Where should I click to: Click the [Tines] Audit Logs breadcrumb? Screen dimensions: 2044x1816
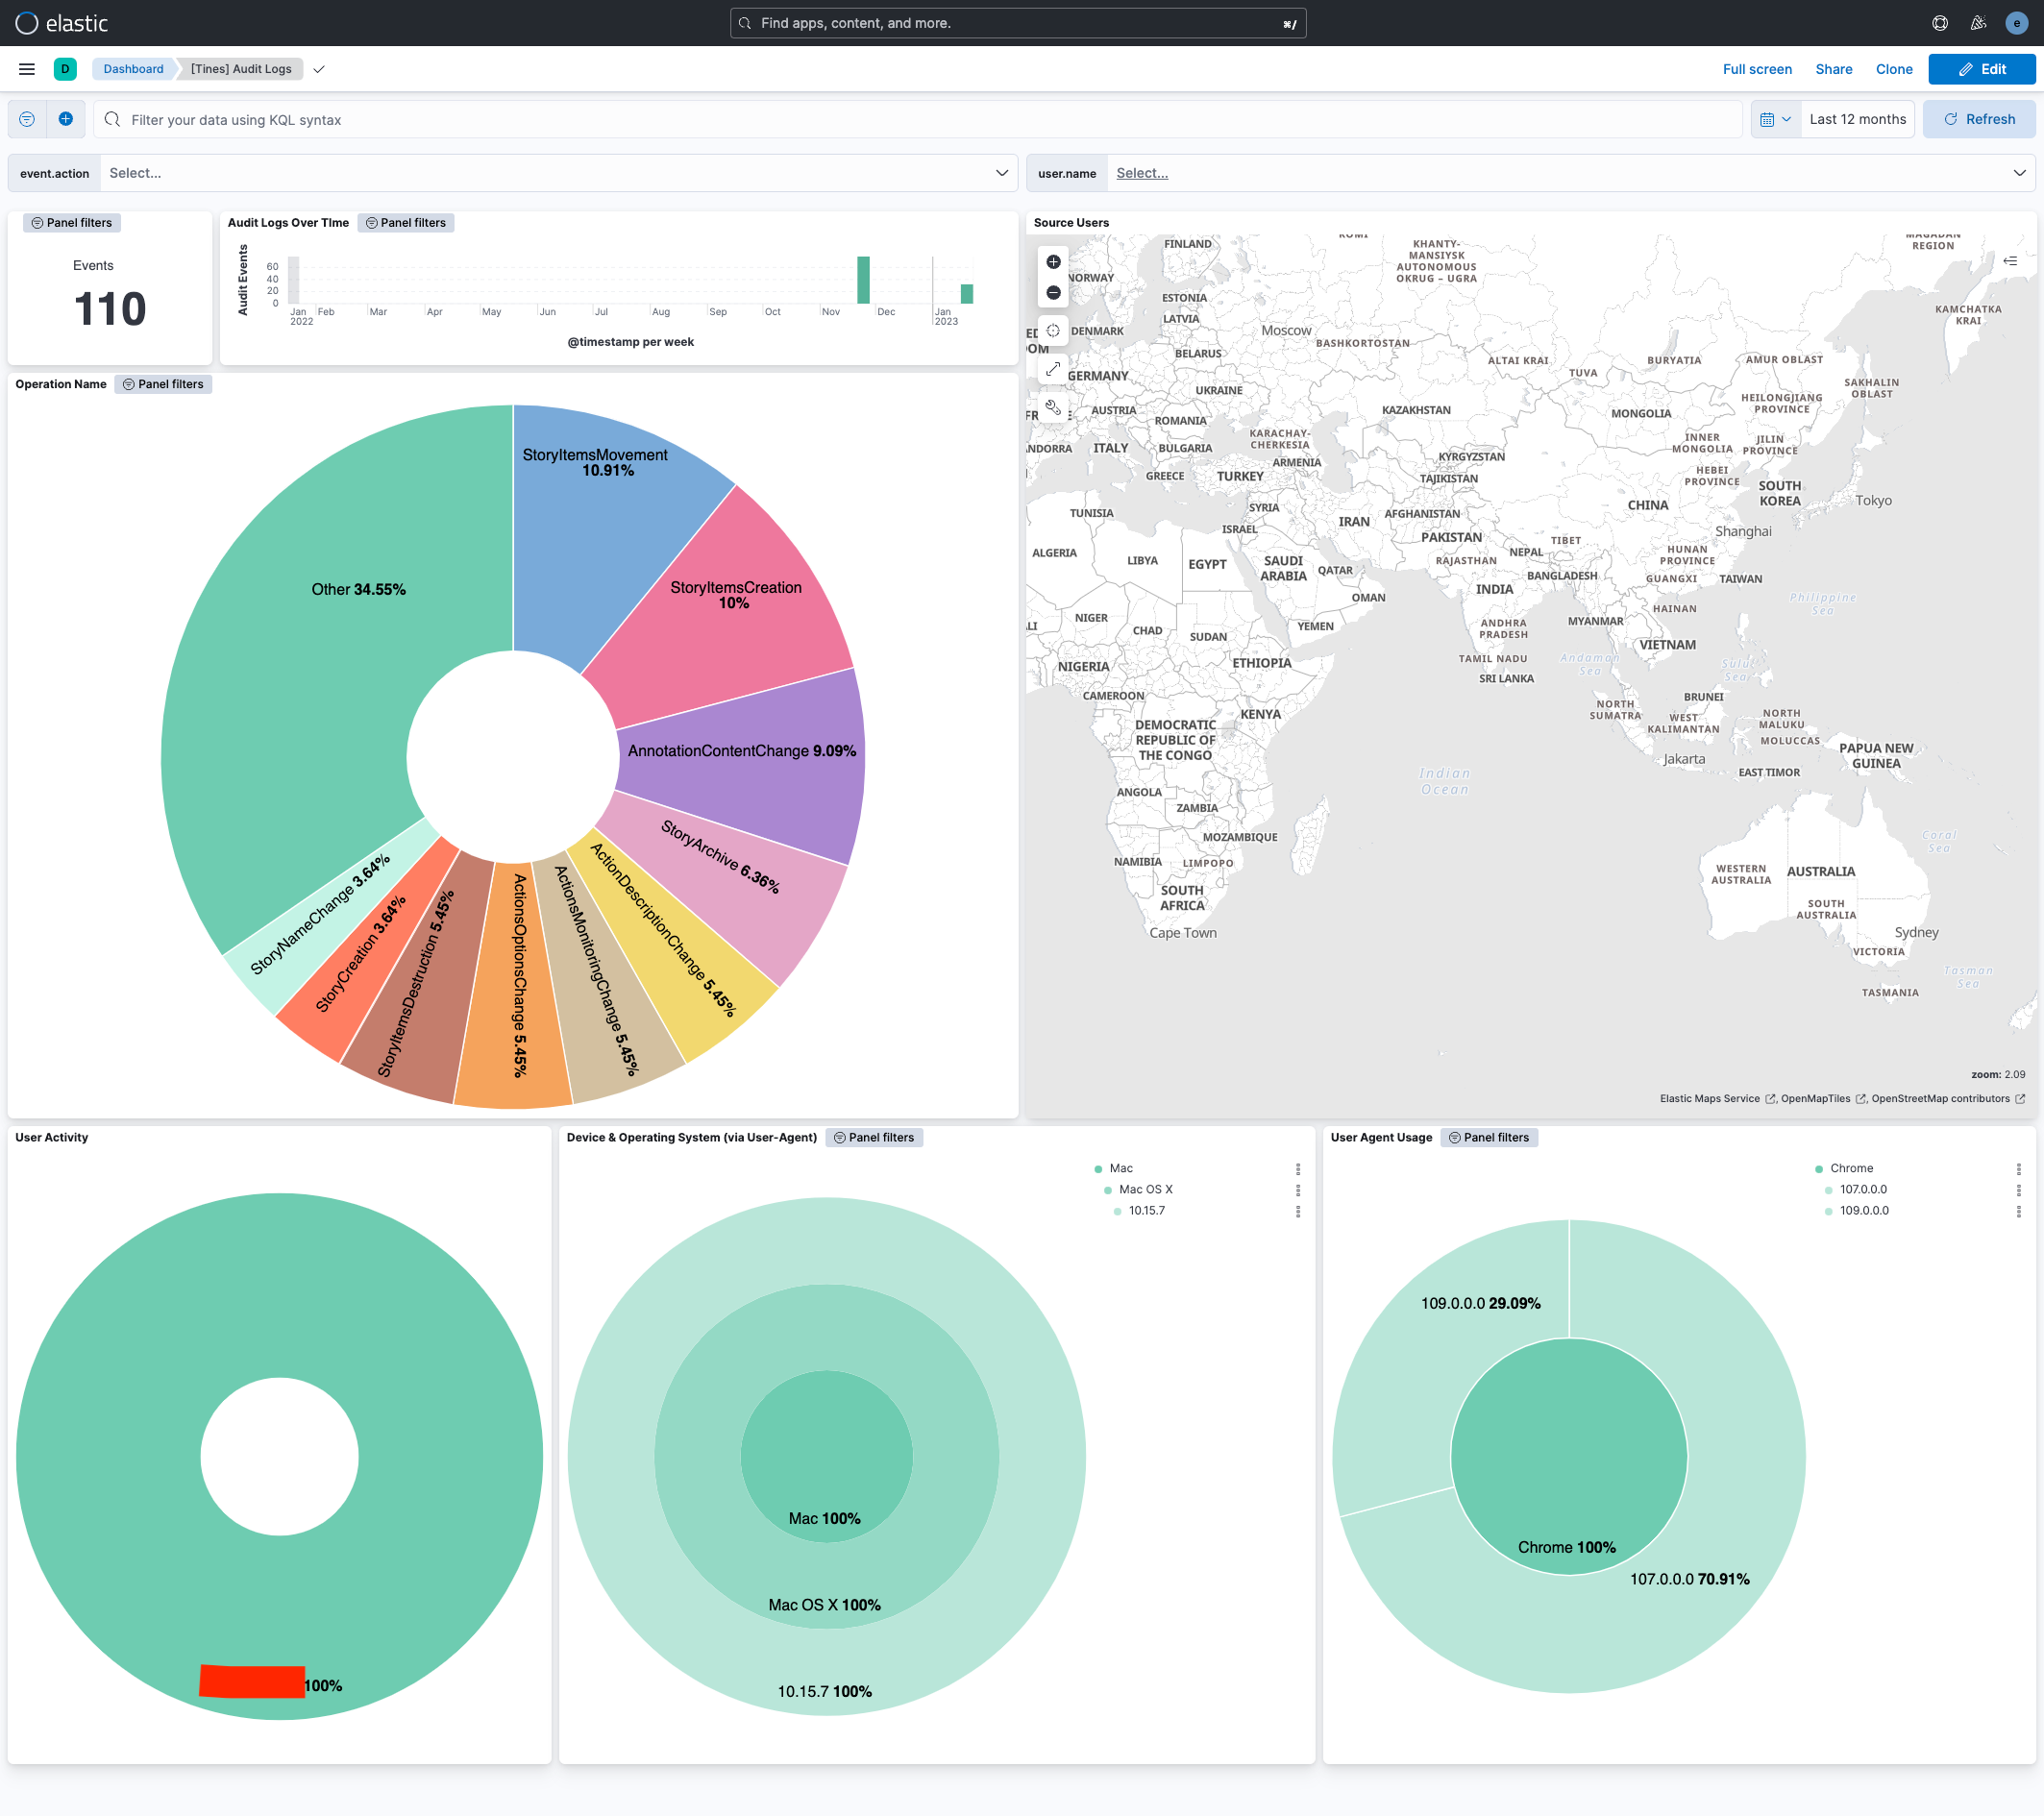tap(241, 69)
